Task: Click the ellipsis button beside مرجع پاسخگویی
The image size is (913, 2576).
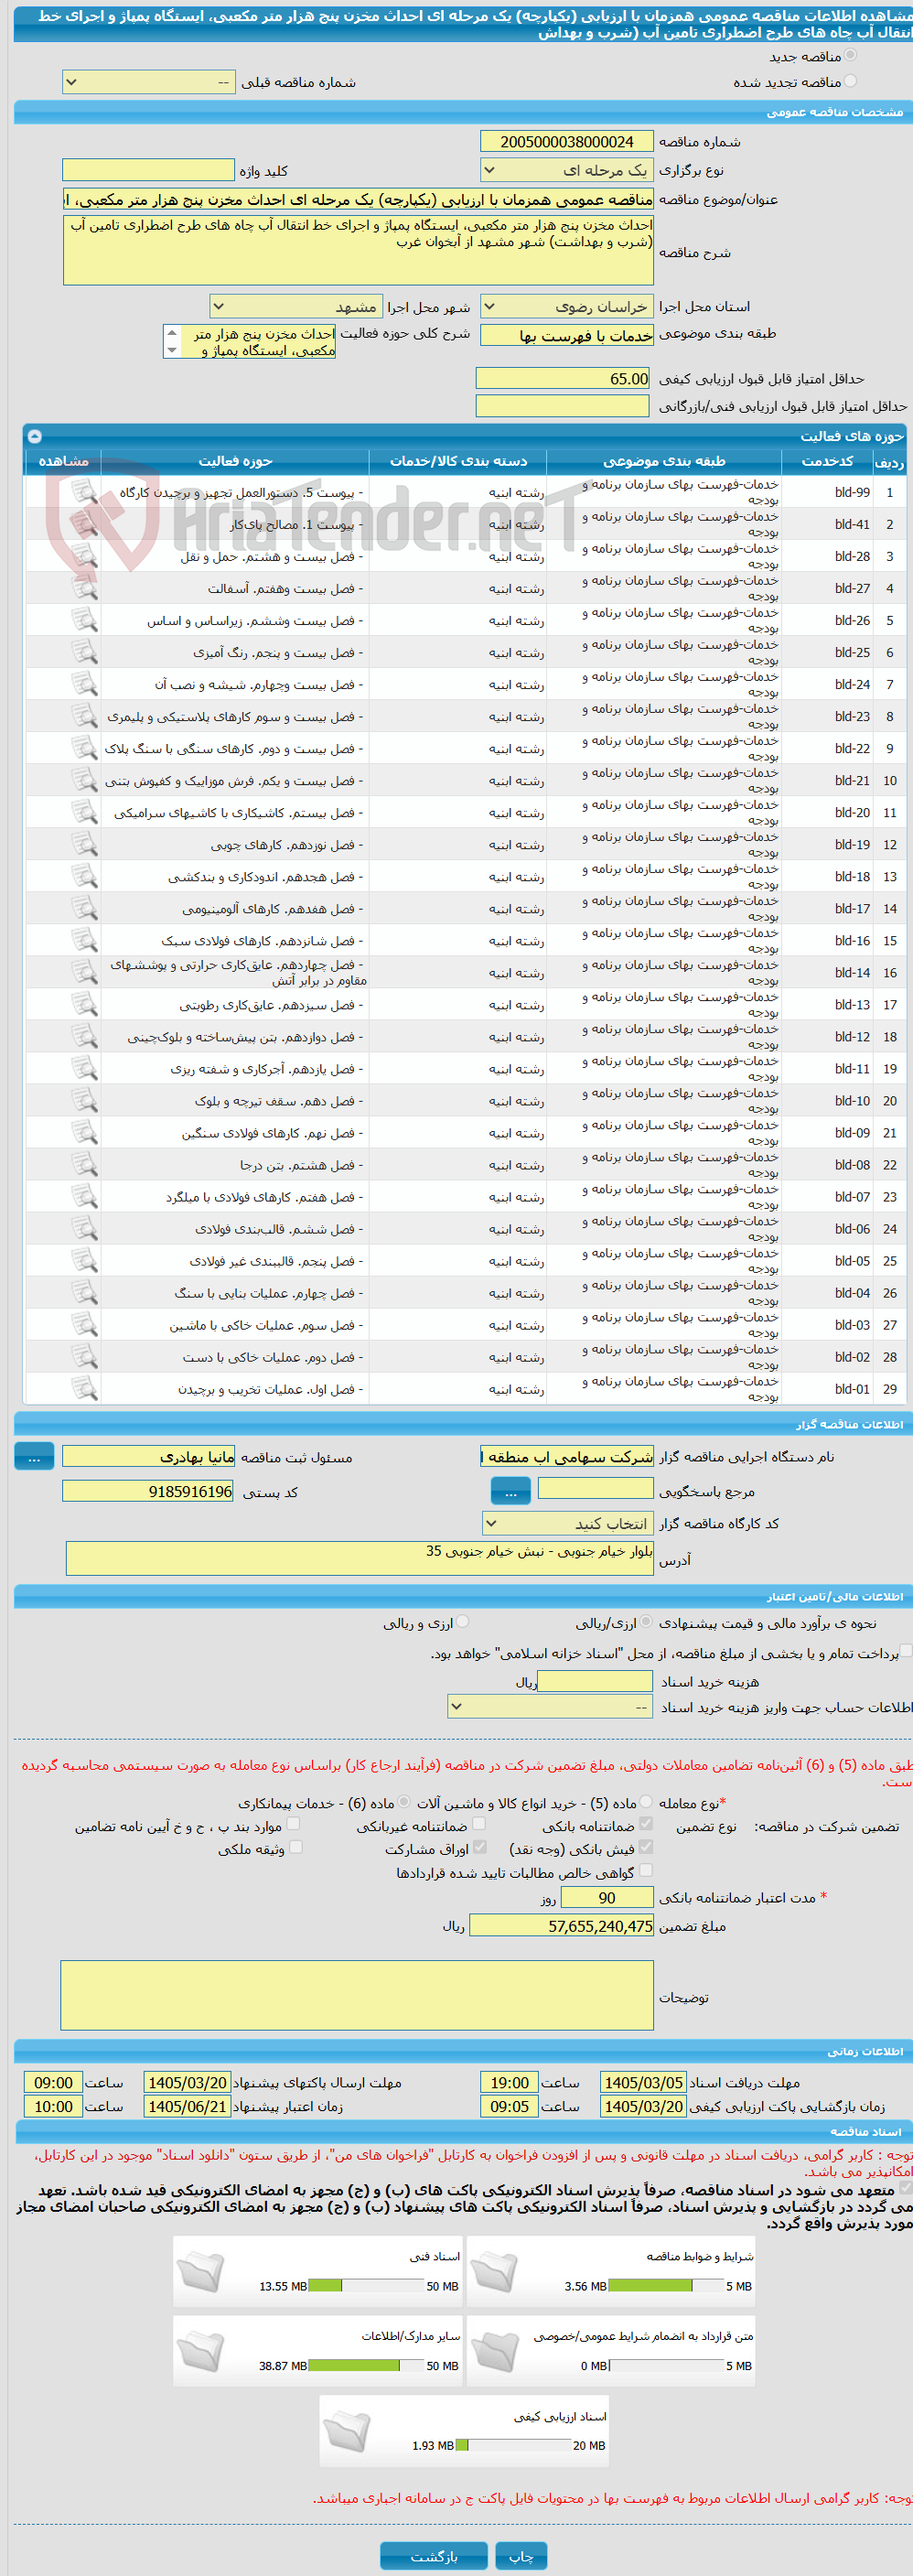Action: tap(511, 1490)
